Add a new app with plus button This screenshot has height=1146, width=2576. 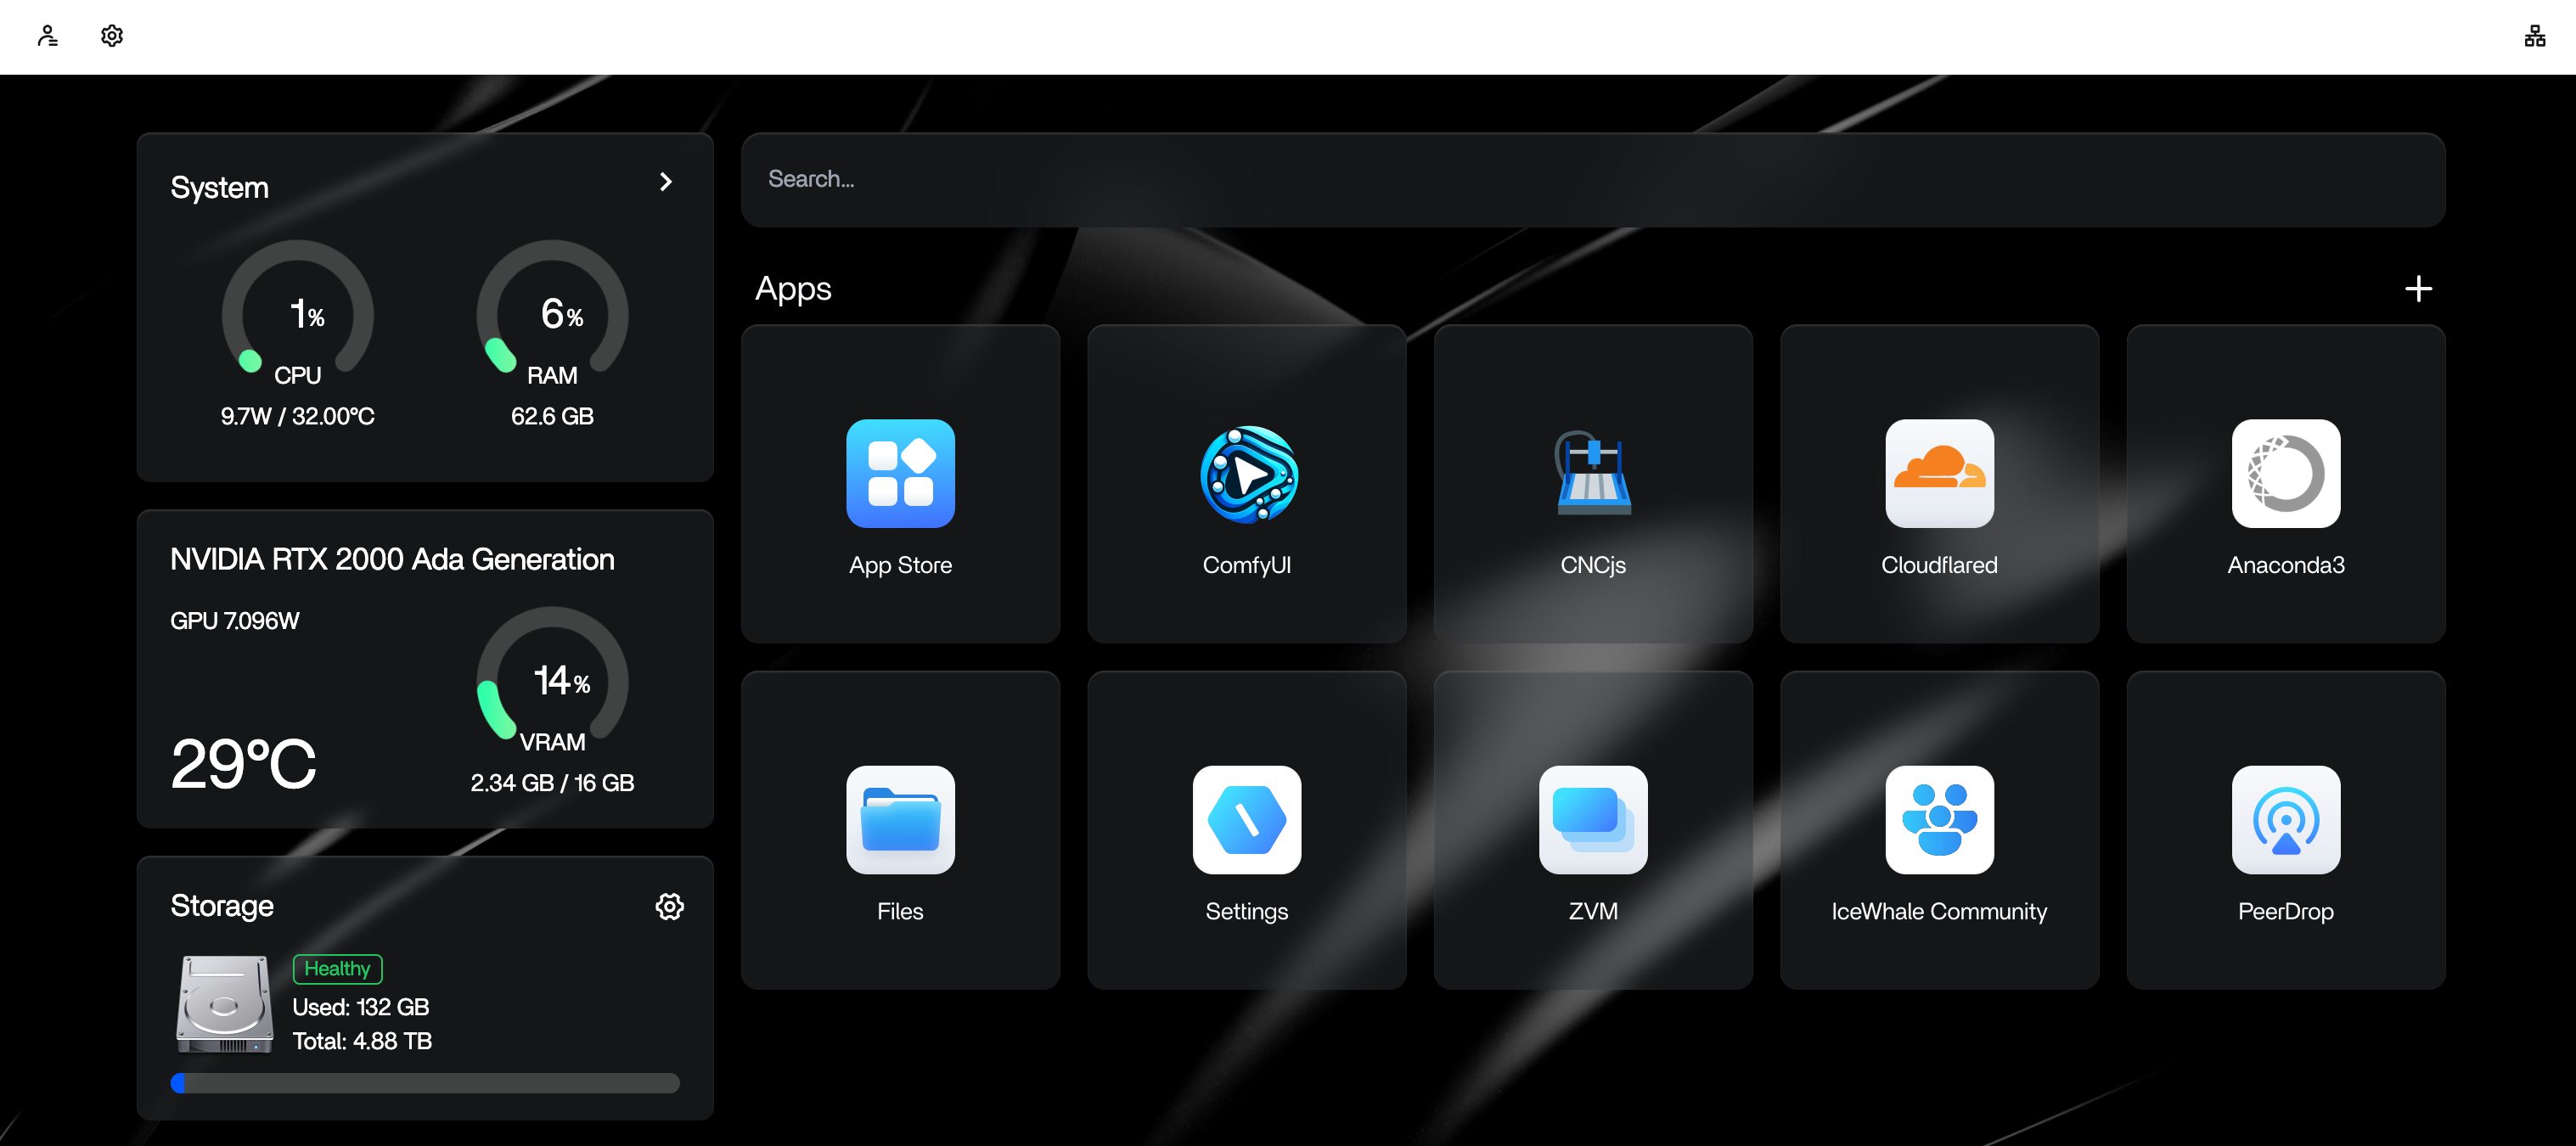pos(2418,289)
